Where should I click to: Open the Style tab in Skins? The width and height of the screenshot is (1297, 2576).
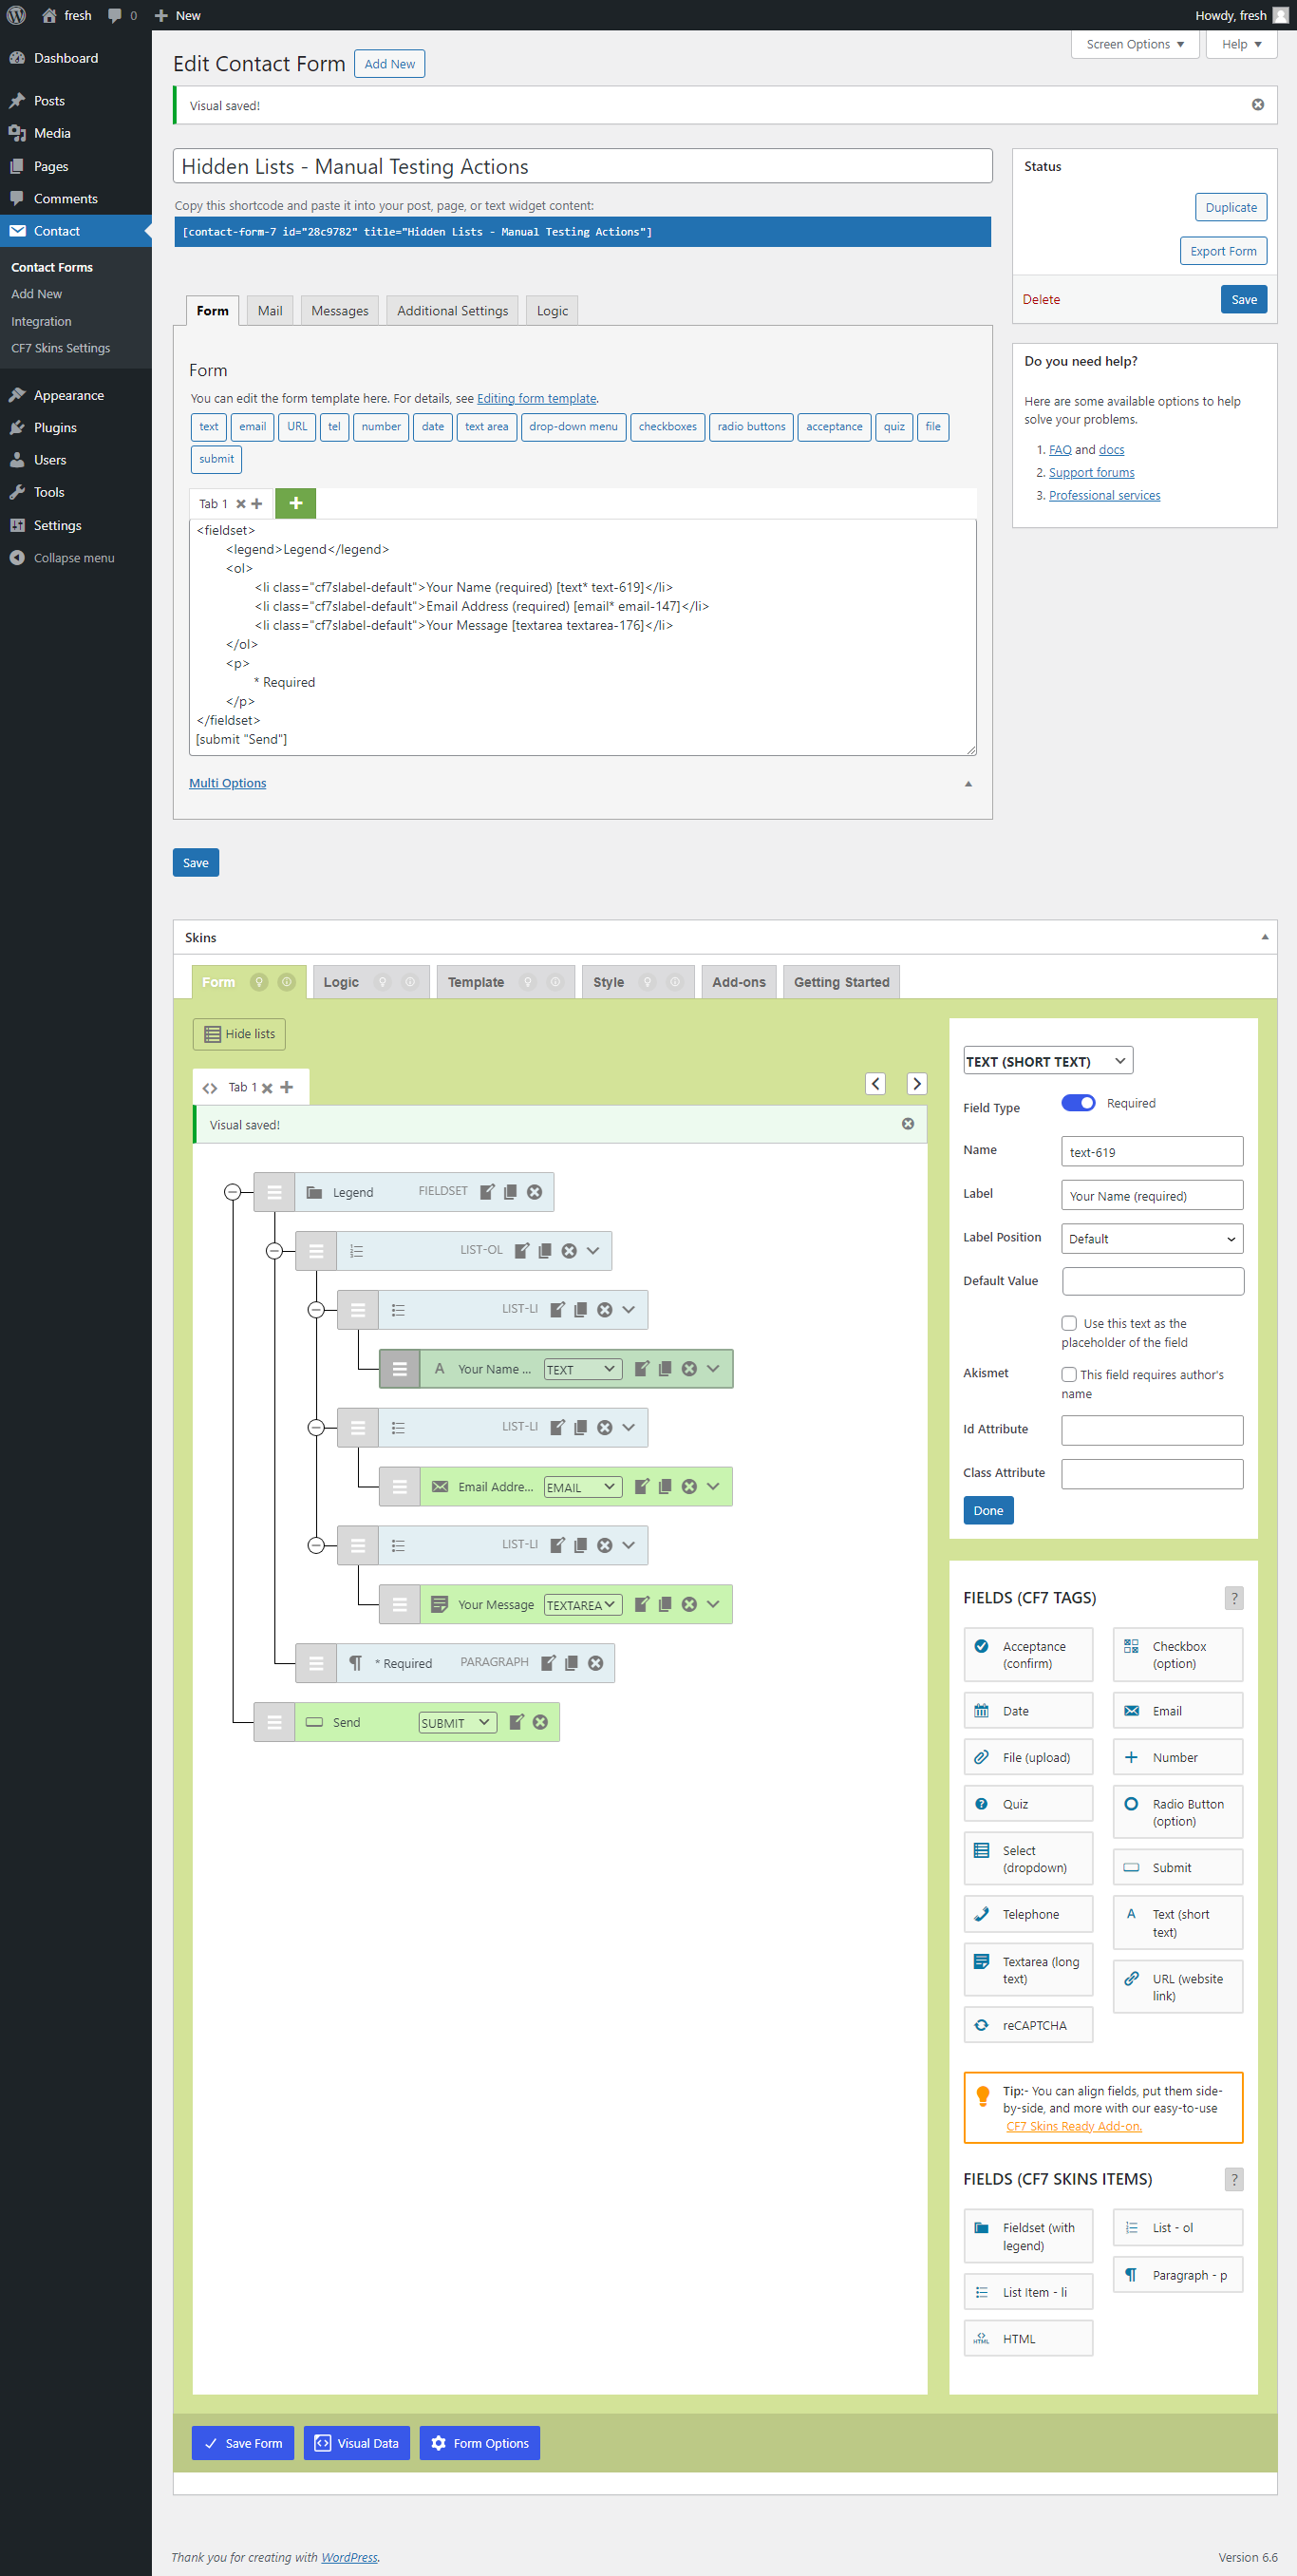608,982
